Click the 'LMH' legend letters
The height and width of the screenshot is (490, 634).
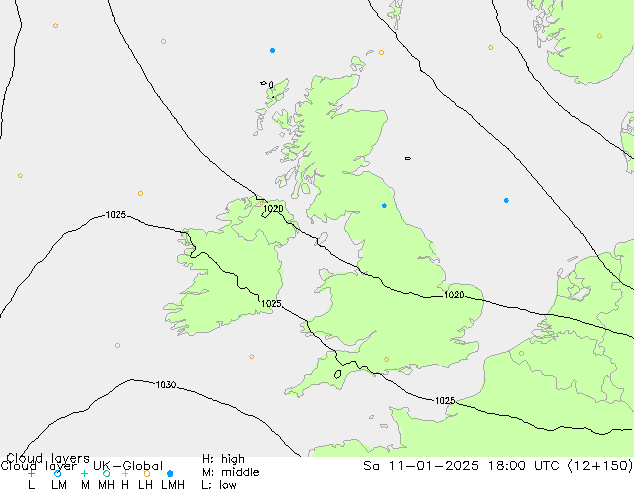pos(173,485)
